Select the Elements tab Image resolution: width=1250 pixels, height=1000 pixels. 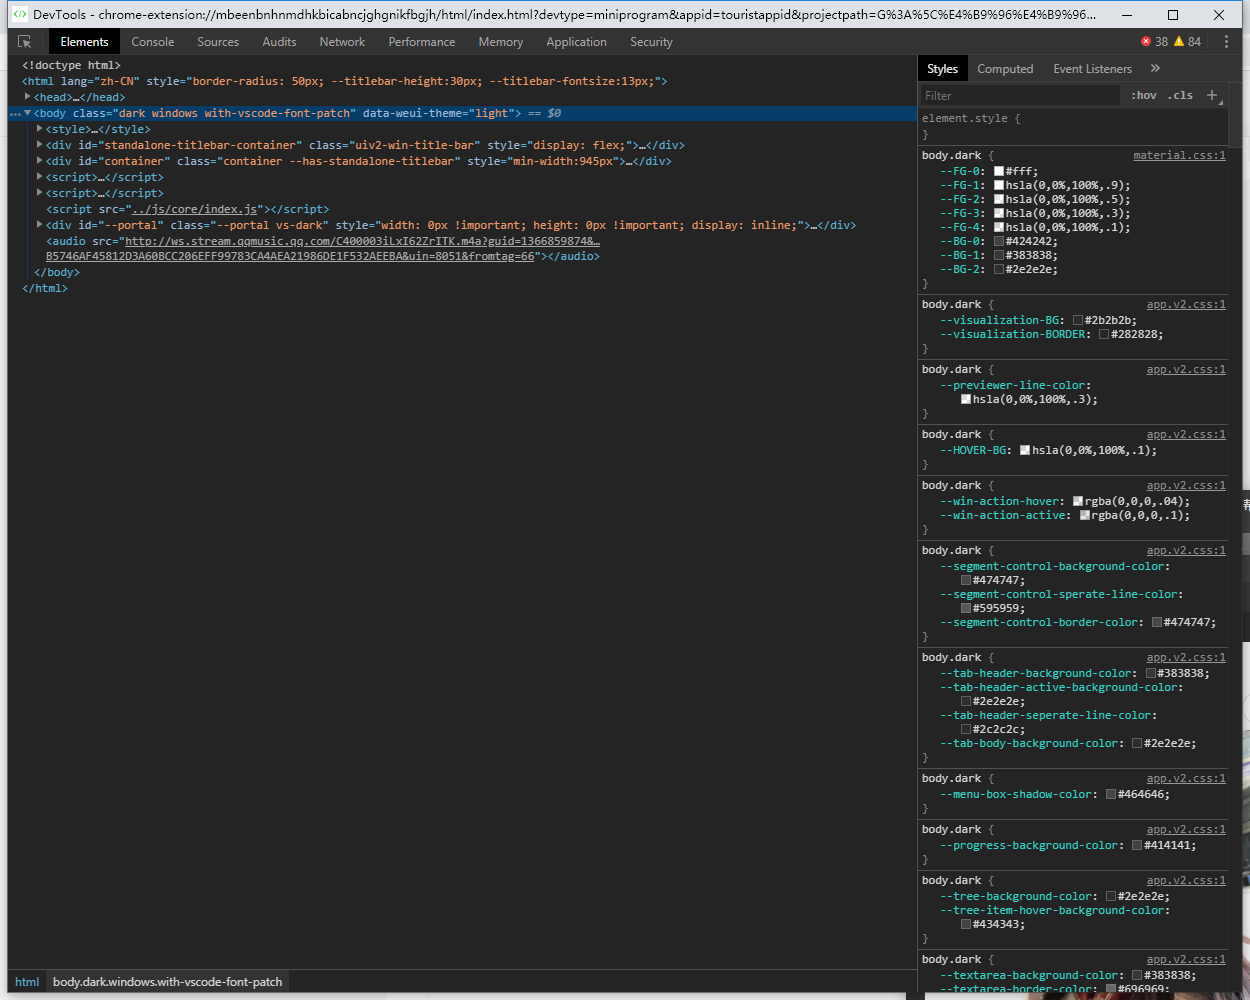coord(84,42)
